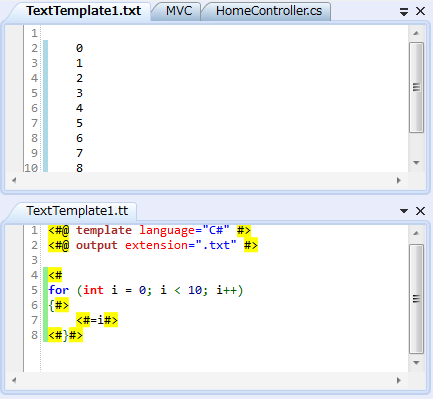The image size is (433, 399).
Task: Click the output value 7 on line 9
Action: (79, 153)
